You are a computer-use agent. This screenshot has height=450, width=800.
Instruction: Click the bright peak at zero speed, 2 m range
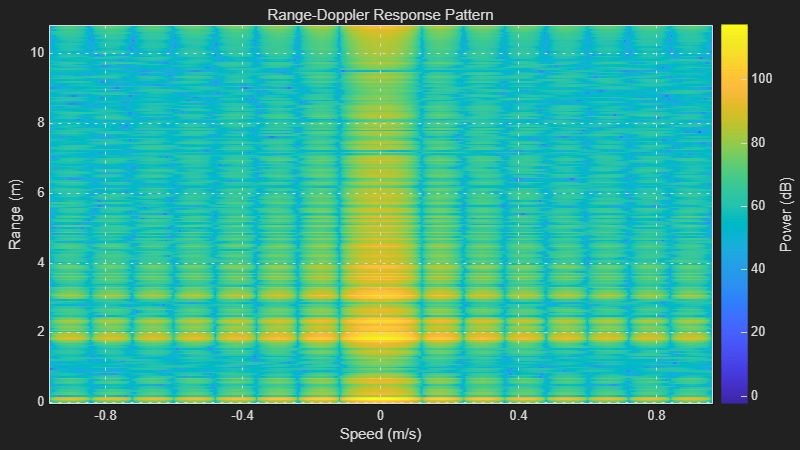click(x=380, y=333)
